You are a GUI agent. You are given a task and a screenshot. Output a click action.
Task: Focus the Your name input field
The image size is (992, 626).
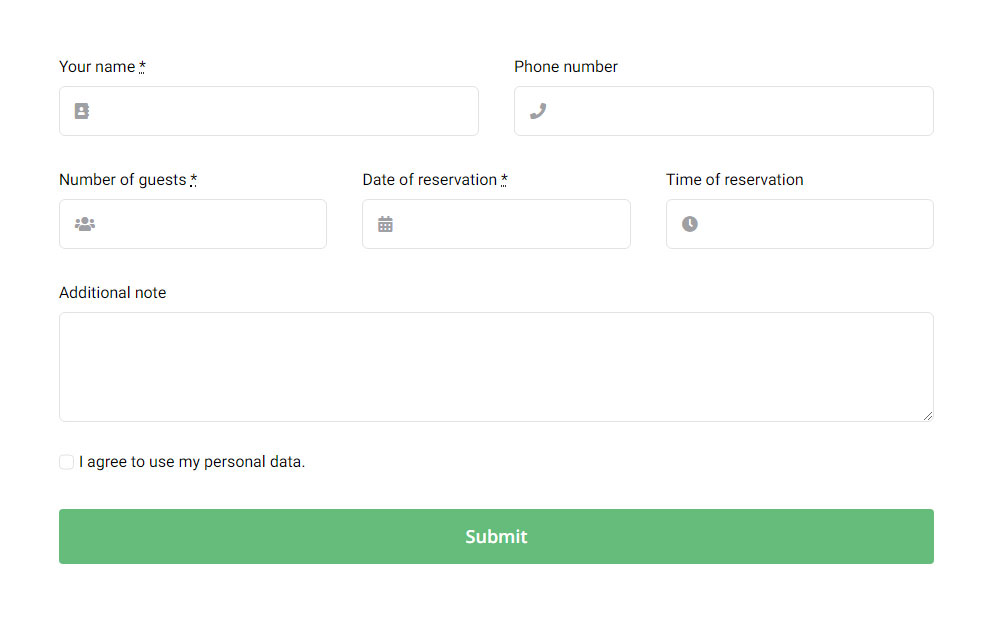(x=285, y=111)
